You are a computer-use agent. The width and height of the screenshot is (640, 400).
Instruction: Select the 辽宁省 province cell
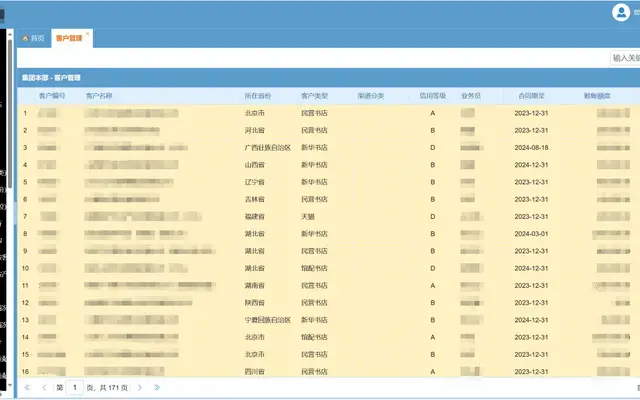pyautogui.click(x=255, y=182)
